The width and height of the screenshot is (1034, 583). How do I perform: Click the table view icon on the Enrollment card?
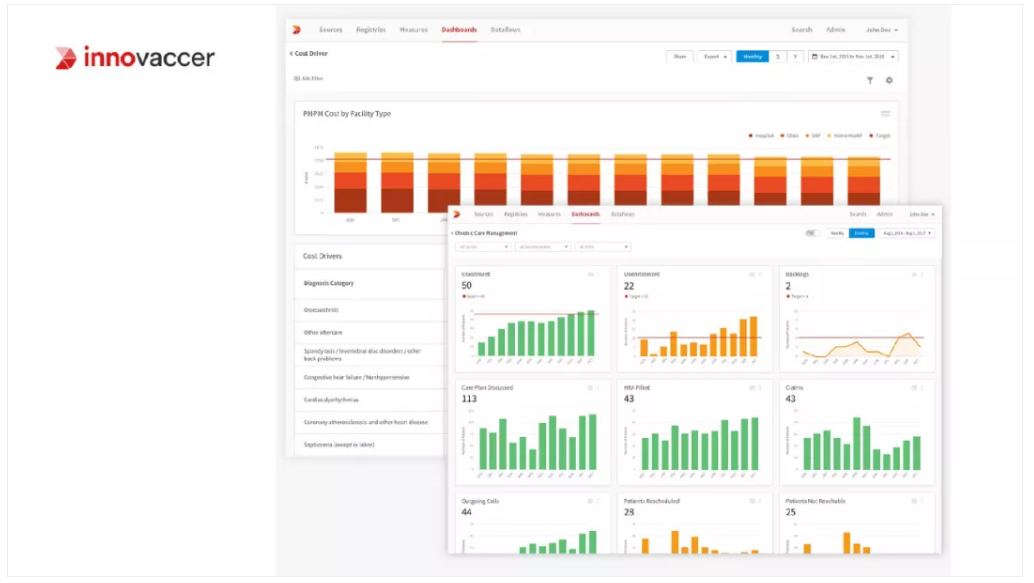point(590,274)
